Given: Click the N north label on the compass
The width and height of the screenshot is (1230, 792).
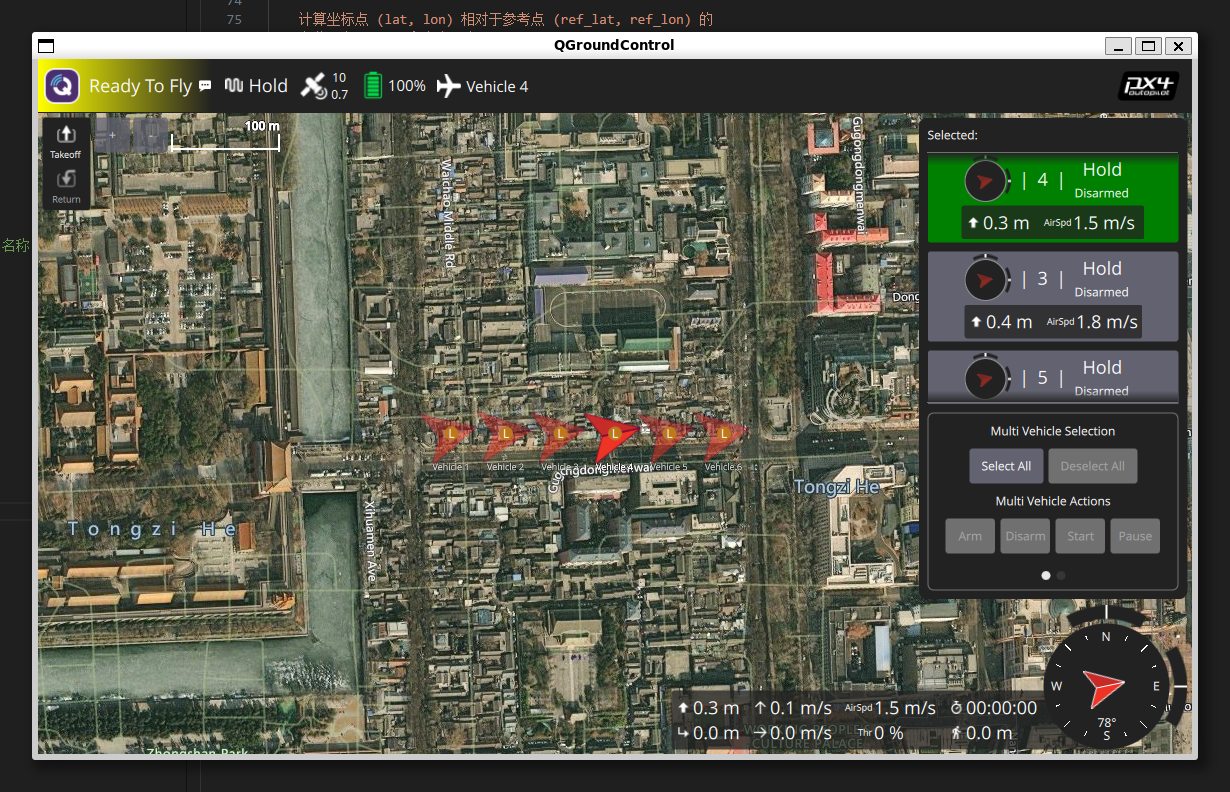Looking at the screenshot, I should coord(1105,637).
